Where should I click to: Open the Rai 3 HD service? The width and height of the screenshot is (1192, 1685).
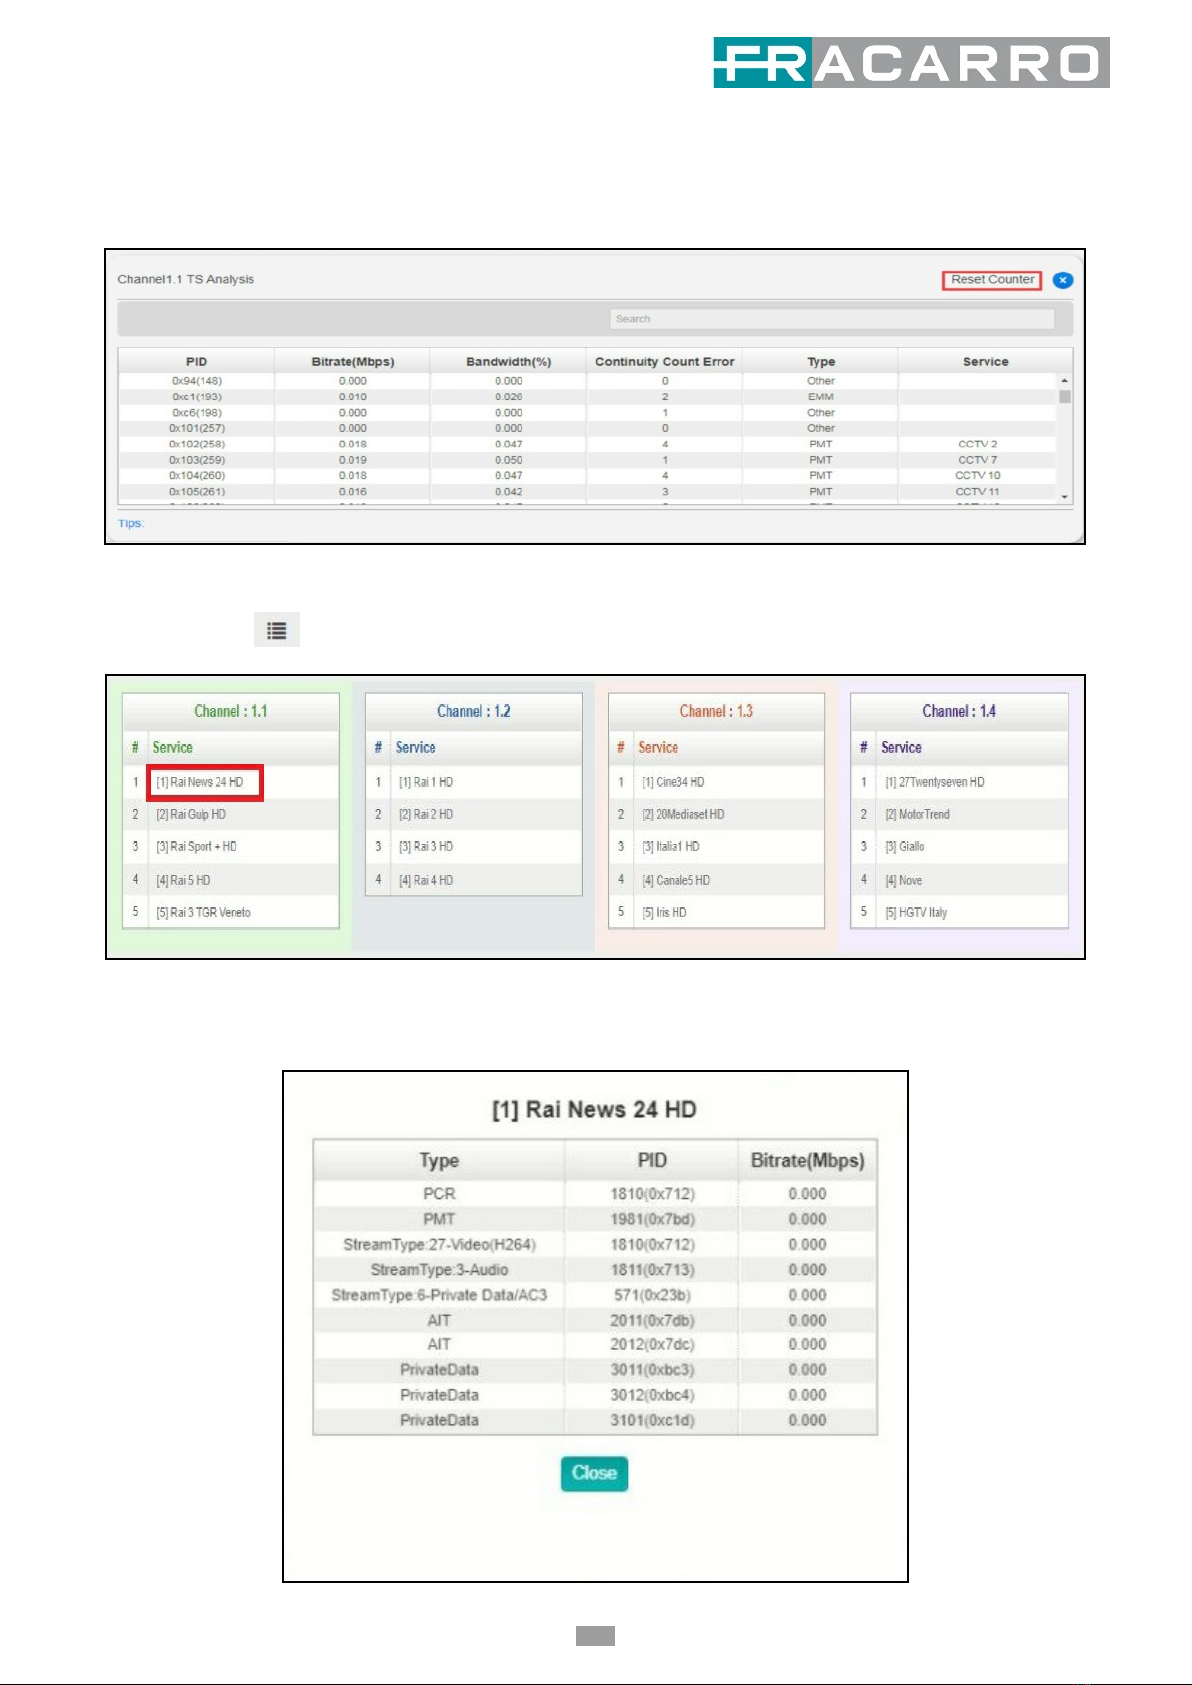426,846
